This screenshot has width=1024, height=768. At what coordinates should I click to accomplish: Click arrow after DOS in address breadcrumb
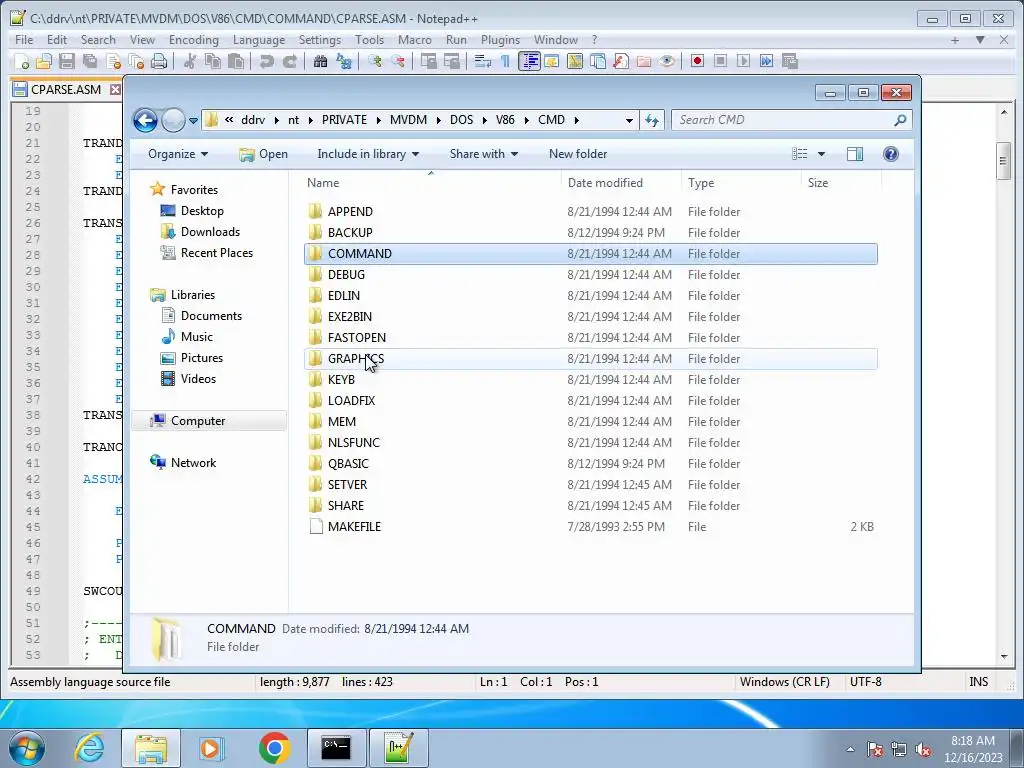click(485, 120)
